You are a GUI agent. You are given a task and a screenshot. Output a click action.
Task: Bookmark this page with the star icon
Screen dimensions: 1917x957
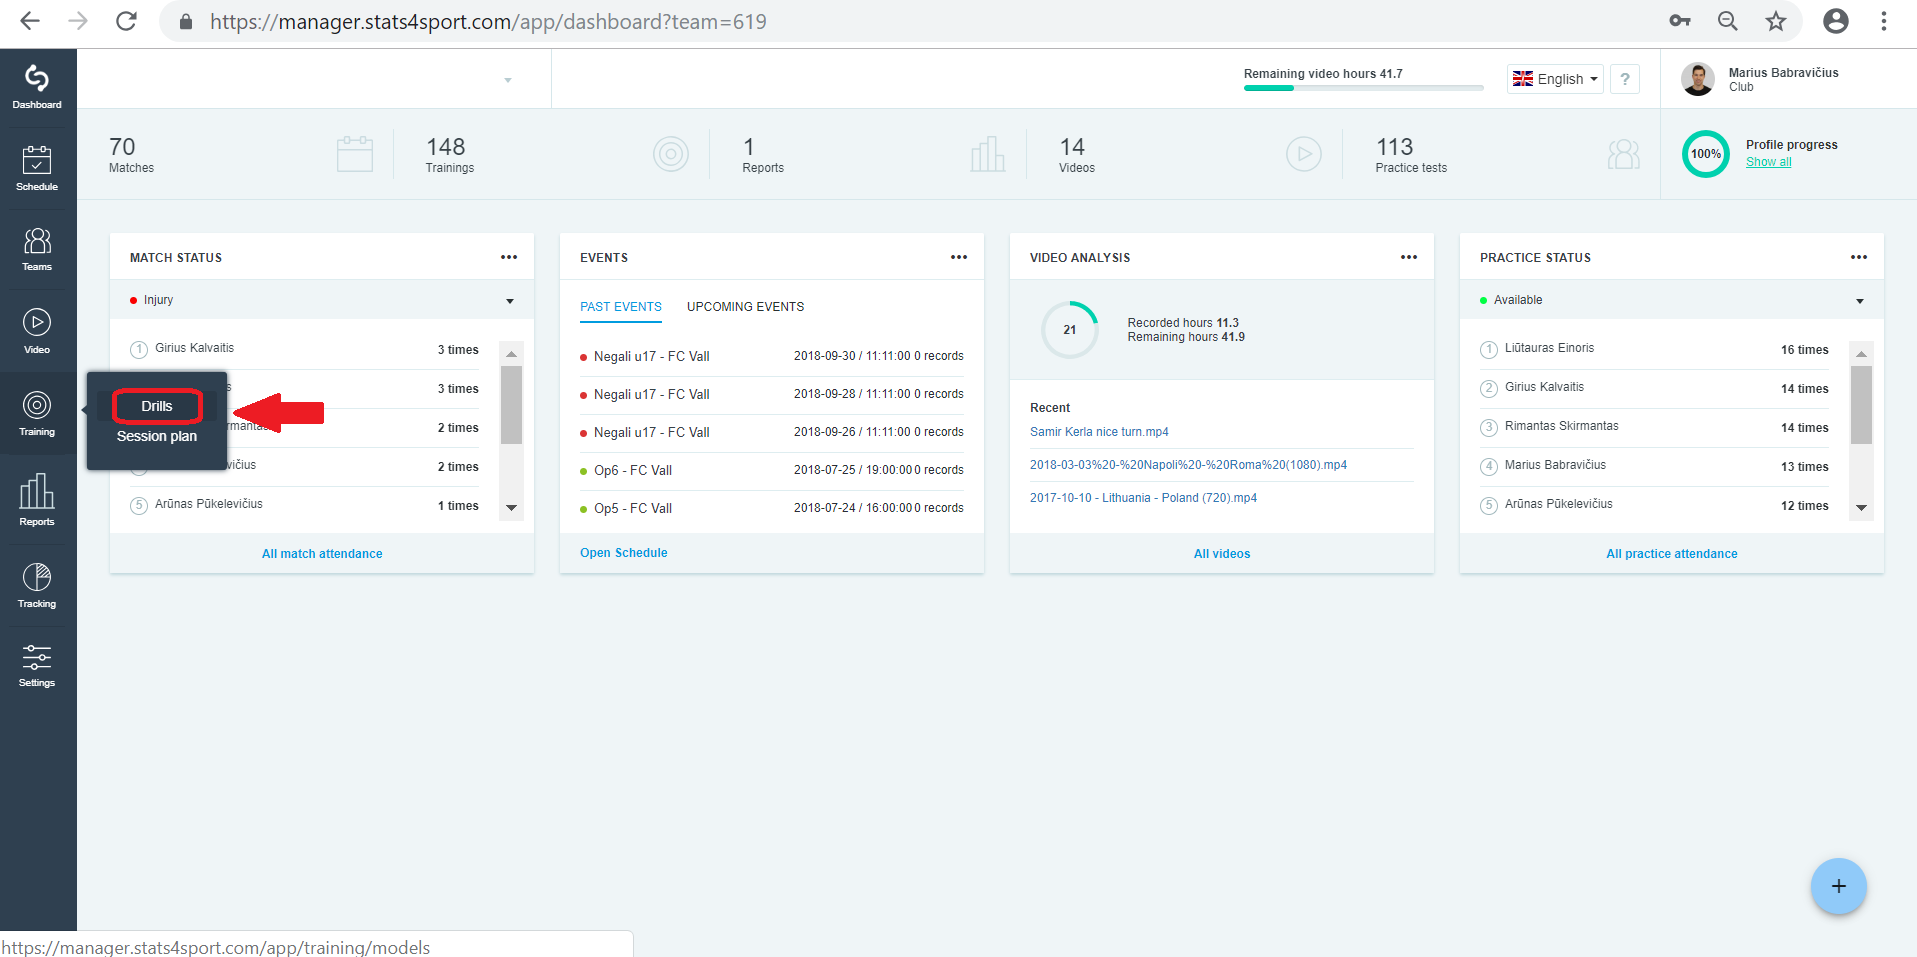point(1776,21)
